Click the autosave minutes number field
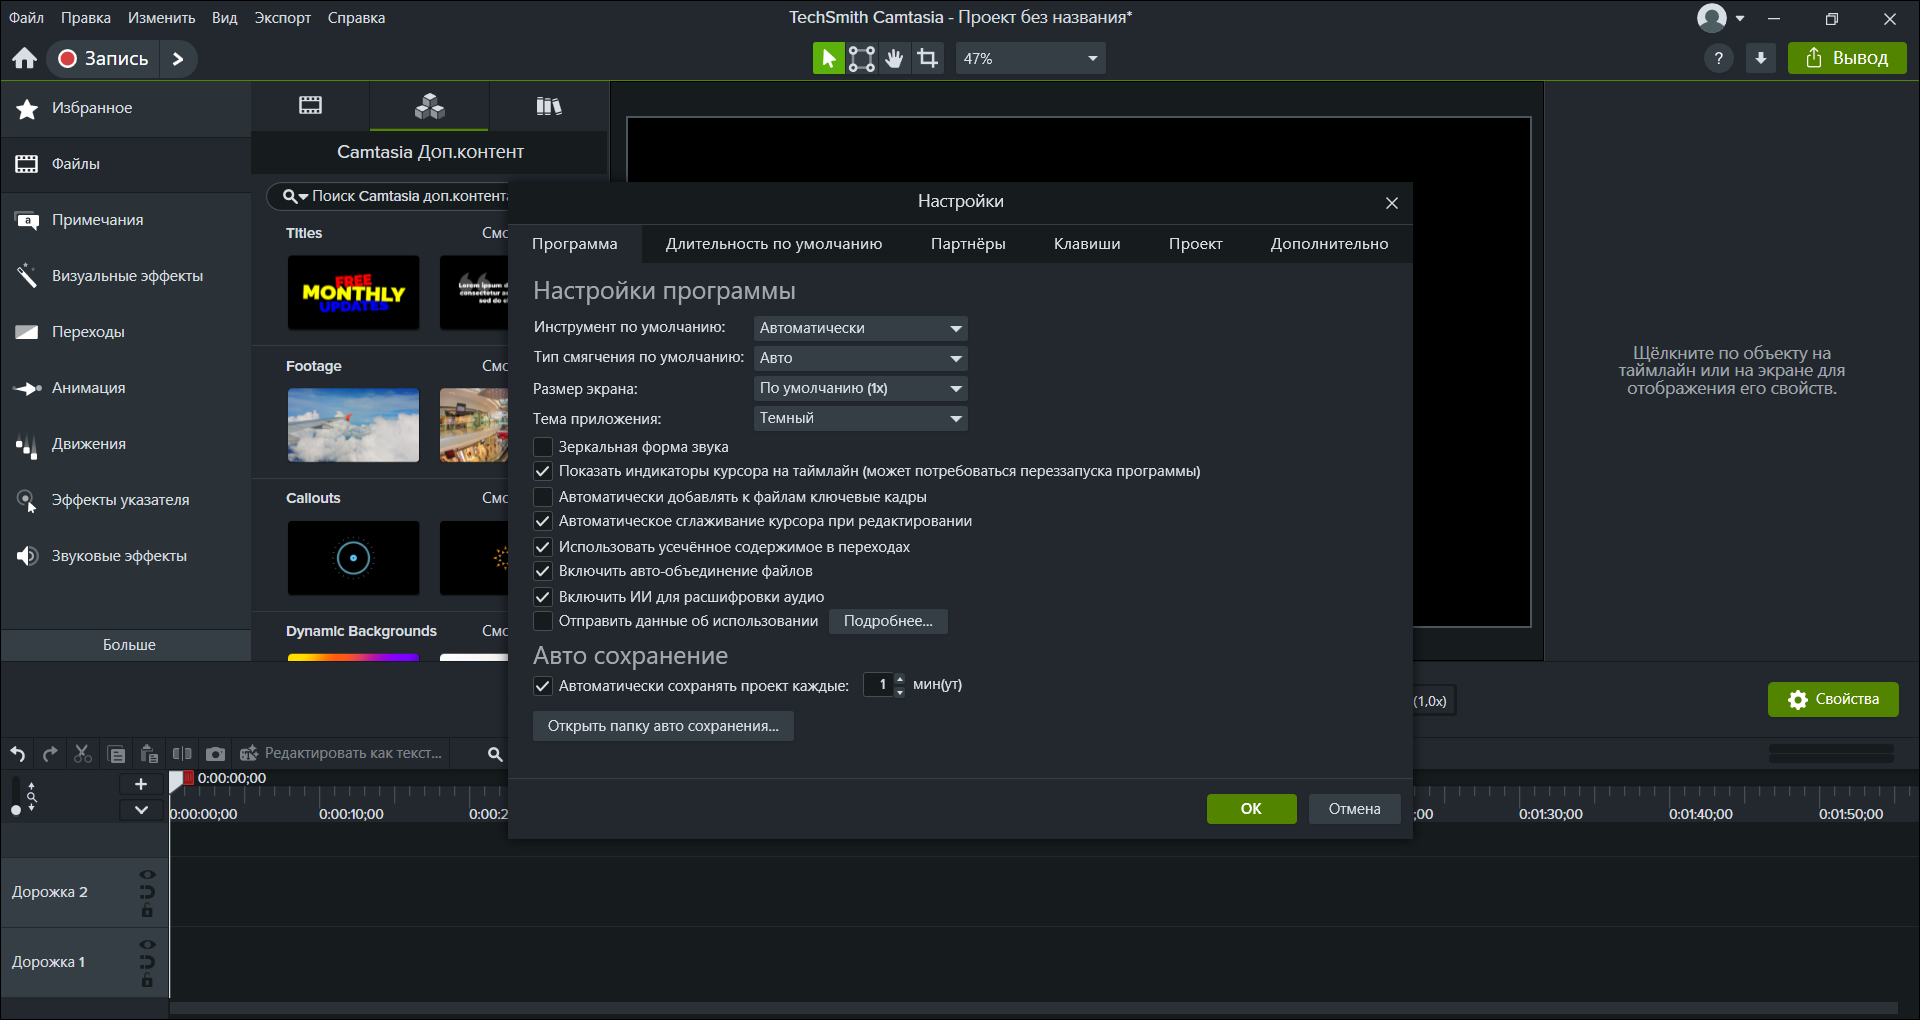Screen dimensions: 1920x1020 coord(878,685)
